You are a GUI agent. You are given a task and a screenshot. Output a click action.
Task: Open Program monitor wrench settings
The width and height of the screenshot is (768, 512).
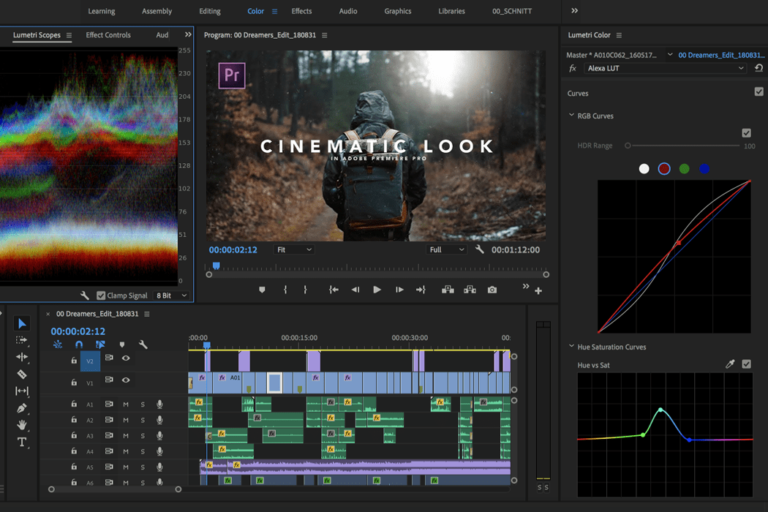480,249
